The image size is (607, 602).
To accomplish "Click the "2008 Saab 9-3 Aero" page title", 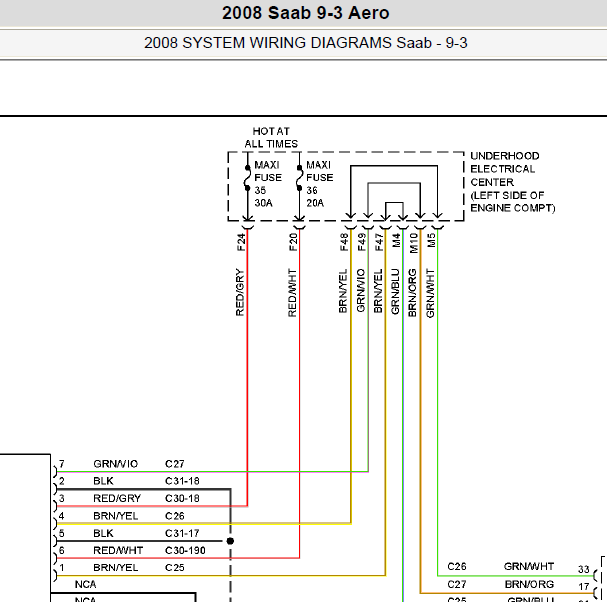I will [x=305, y=13].
